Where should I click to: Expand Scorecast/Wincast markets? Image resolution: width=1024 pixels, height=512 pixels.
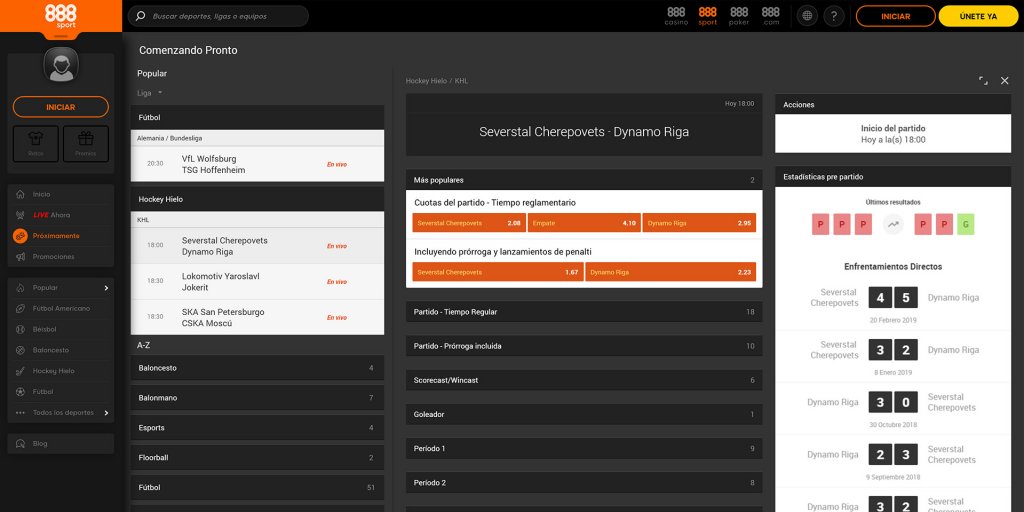click(x=584, y=380)
